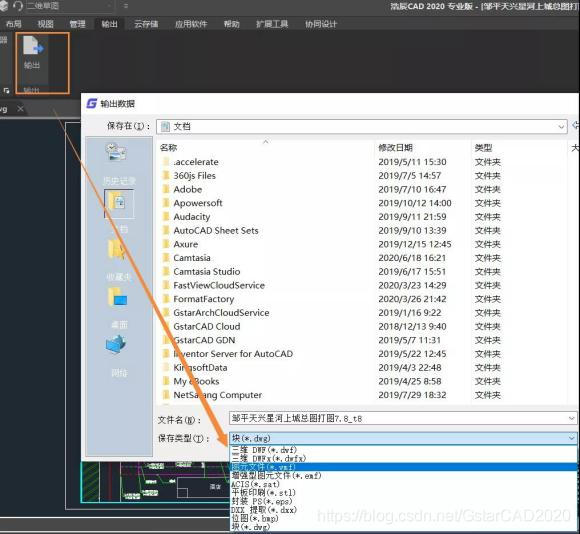580x534 pixels.
Task: Open the 收藏夹 favorites folder icon
Action: pyautogui.click(x=116, y=249)
